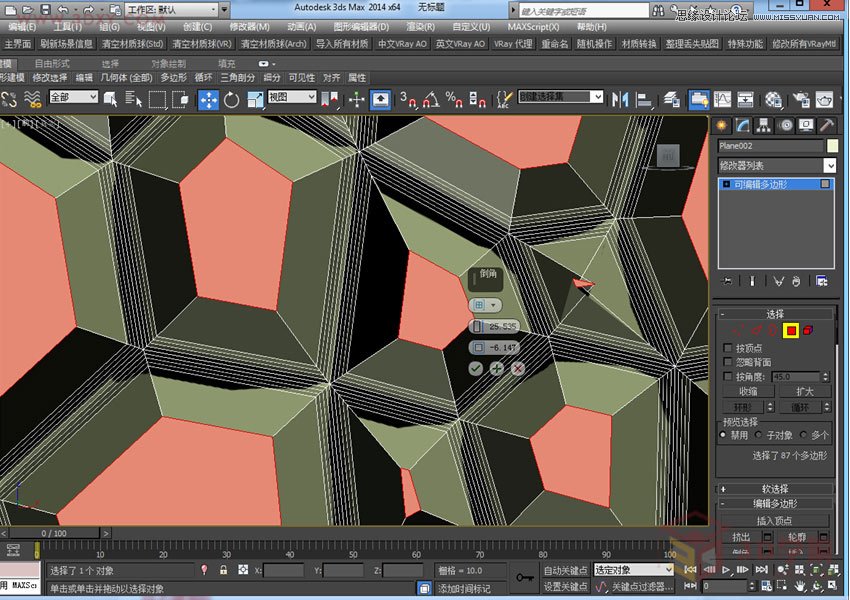Expand the 软选择 rollout

775,488
